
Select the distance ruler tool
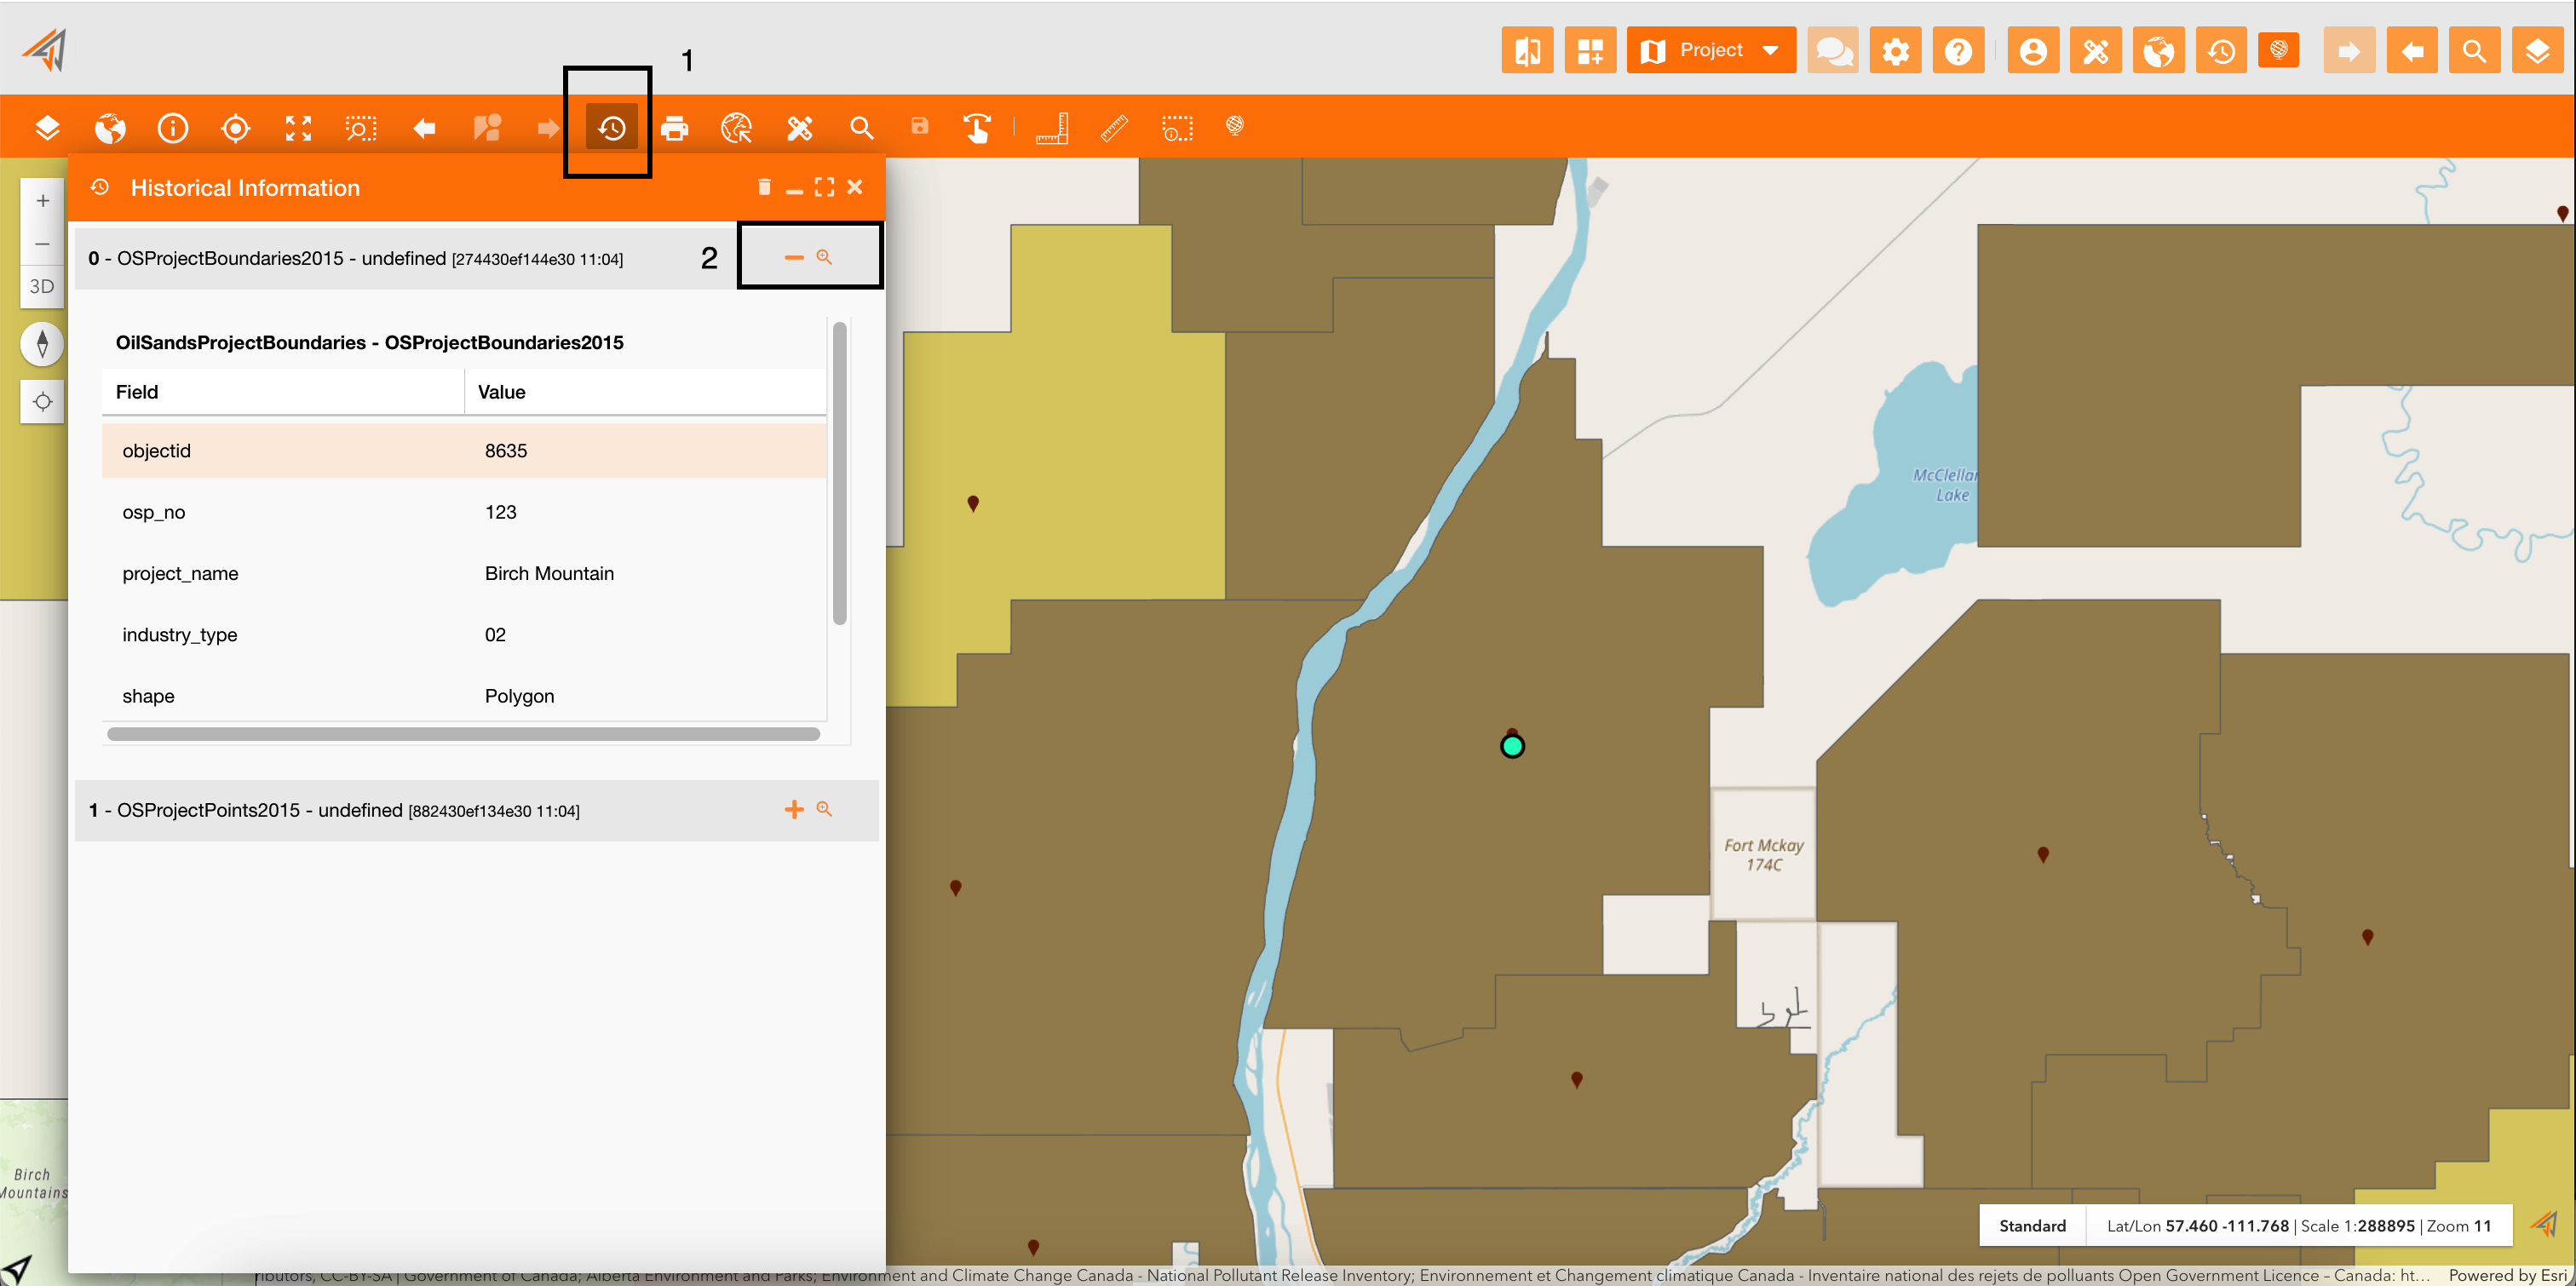coord(1114,128)
